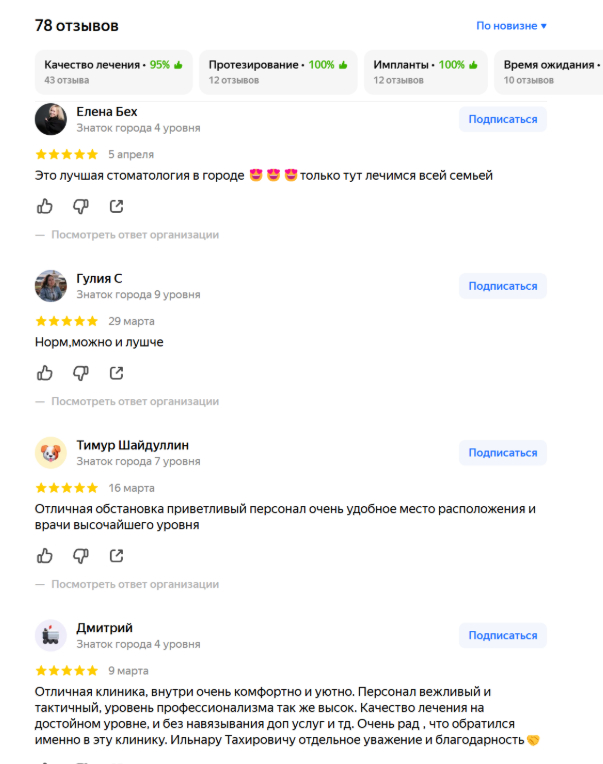603x764 pixels.
Task: Subscribe to Елена Бех via Подписаться
Action: click(x=503, y=119)
